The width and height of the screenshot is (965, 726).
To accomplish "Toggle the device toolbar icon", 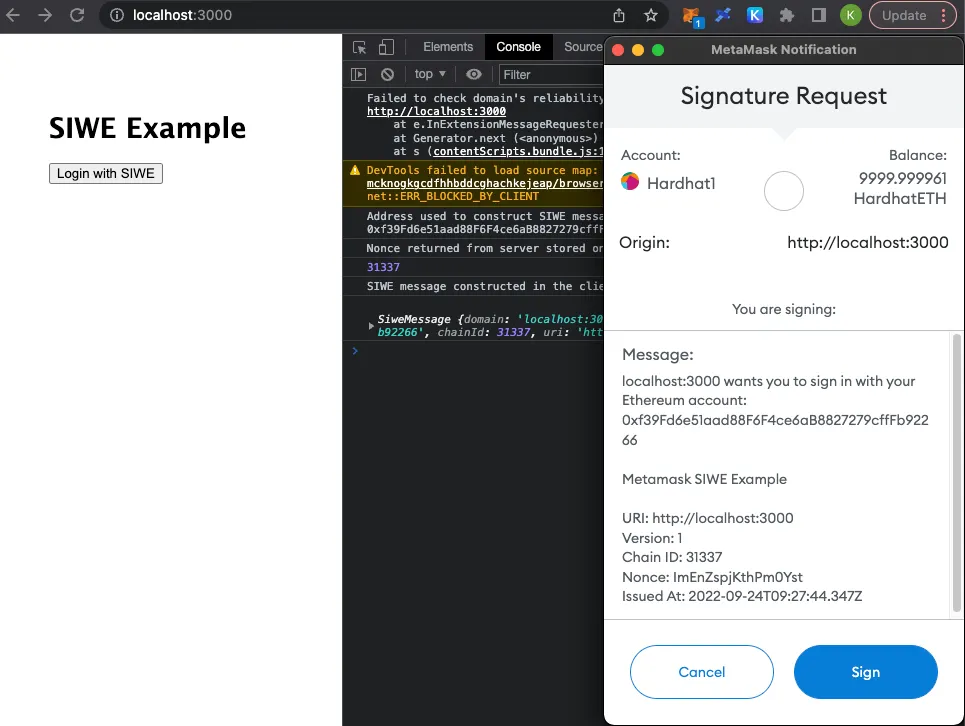I will pyautogui.click(x=386, y=47).
